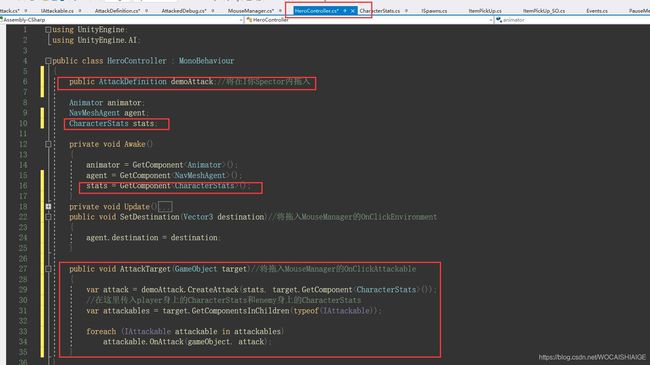Click the Awake method name

coord(135,144)
